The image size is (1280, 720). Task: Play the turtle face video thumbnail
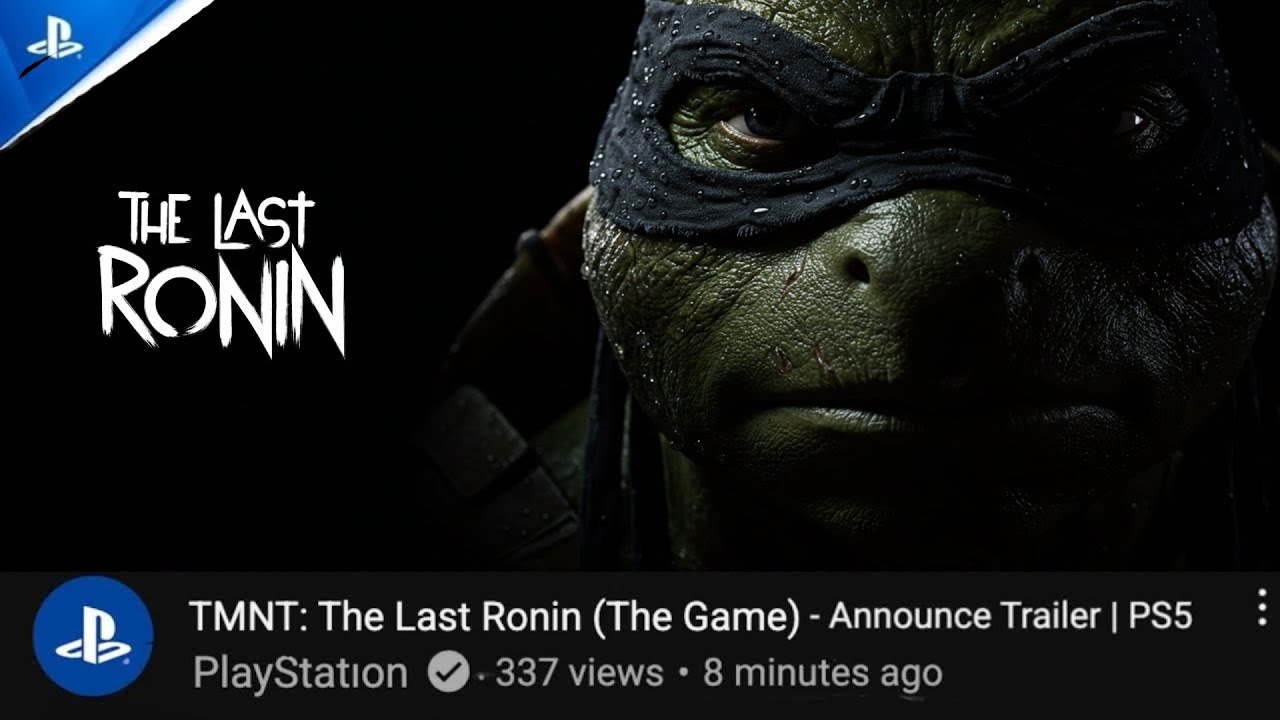pyautogui.click(x=640, y=285)
